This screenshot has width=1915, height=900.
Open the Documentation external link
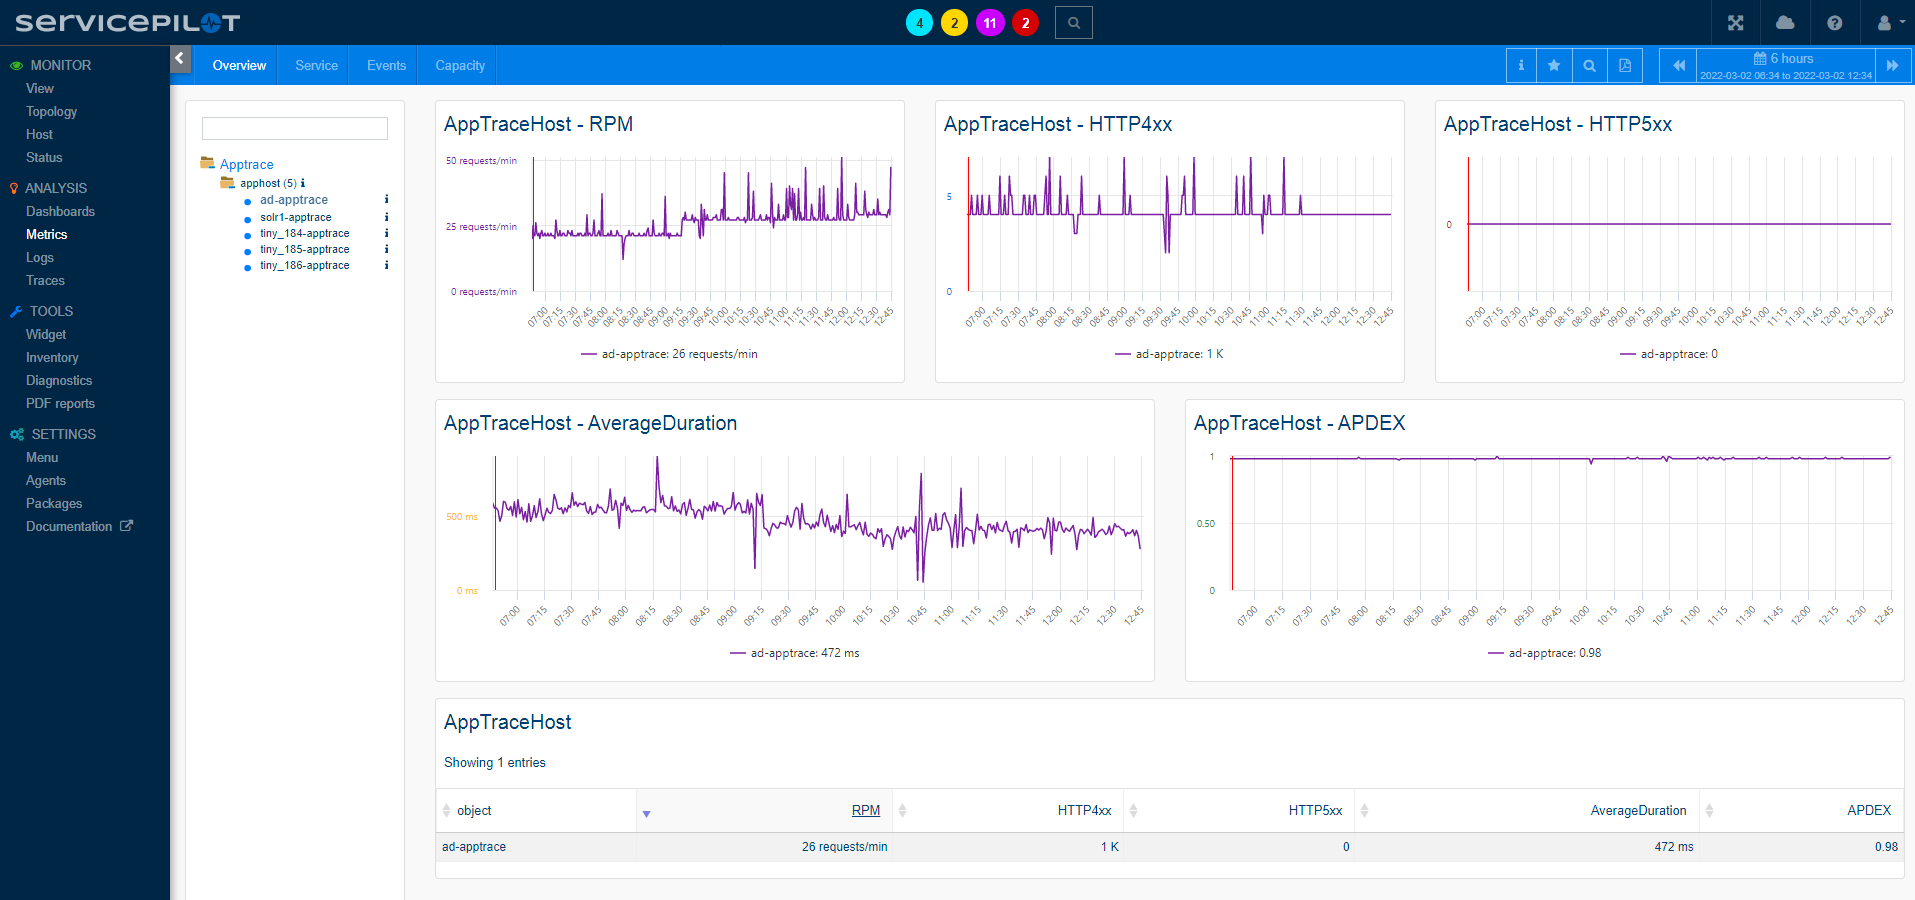point(69,526)
